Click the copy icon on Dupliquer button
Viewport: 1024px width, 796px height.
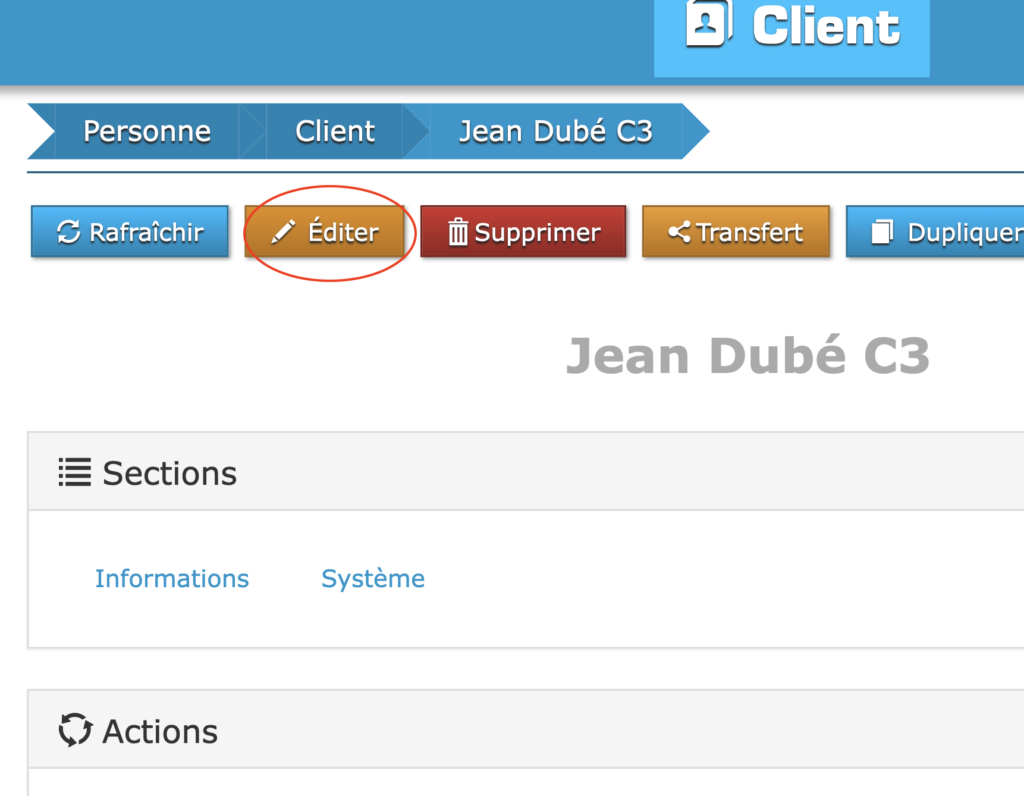pos(881,233)
